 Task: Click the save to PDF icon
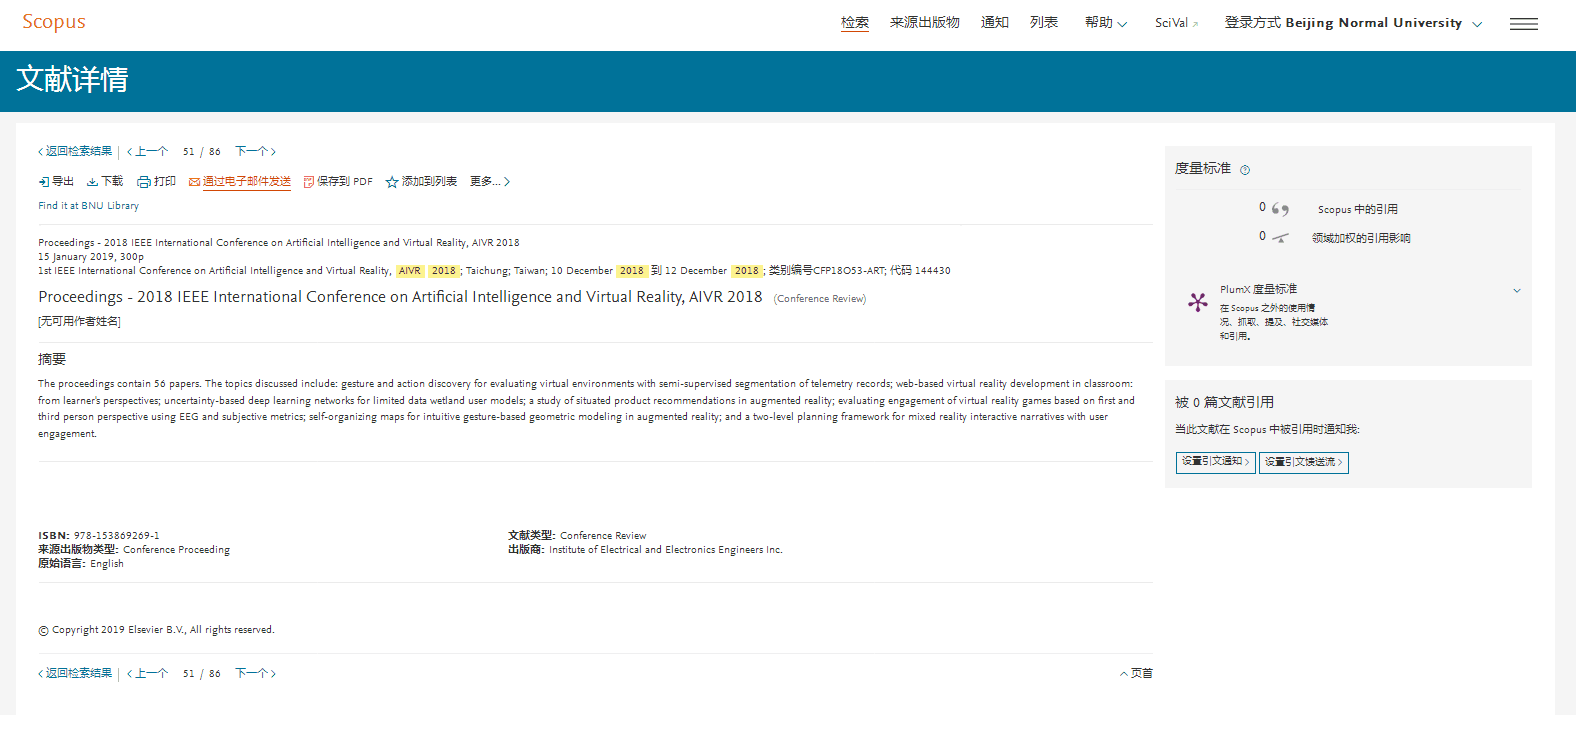[x=309, y=182]
